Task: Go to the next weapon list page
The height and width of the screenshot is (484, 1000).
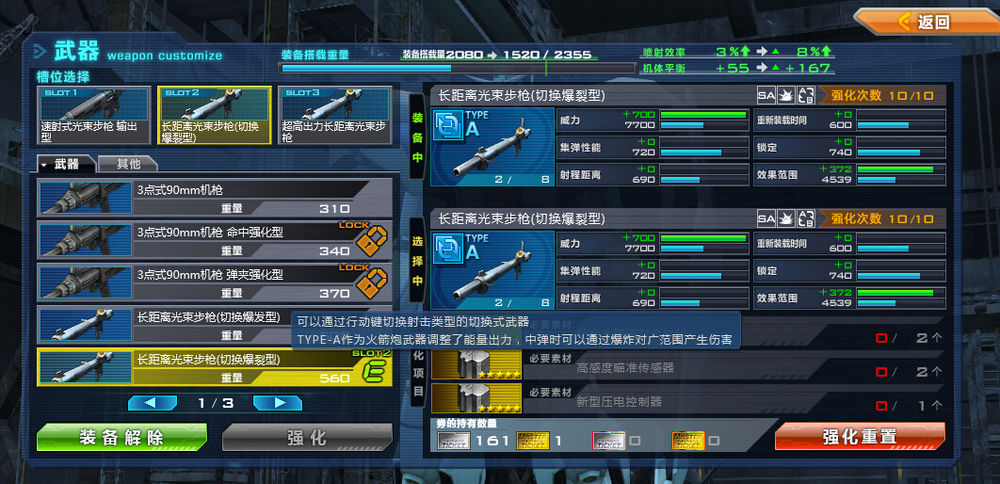Action: (277, 403)
